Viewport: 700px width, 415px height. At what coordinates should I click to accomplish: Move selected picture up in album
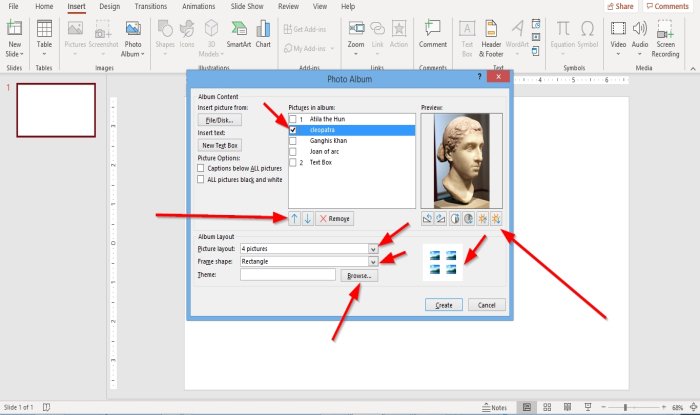(x=294, y=219)
